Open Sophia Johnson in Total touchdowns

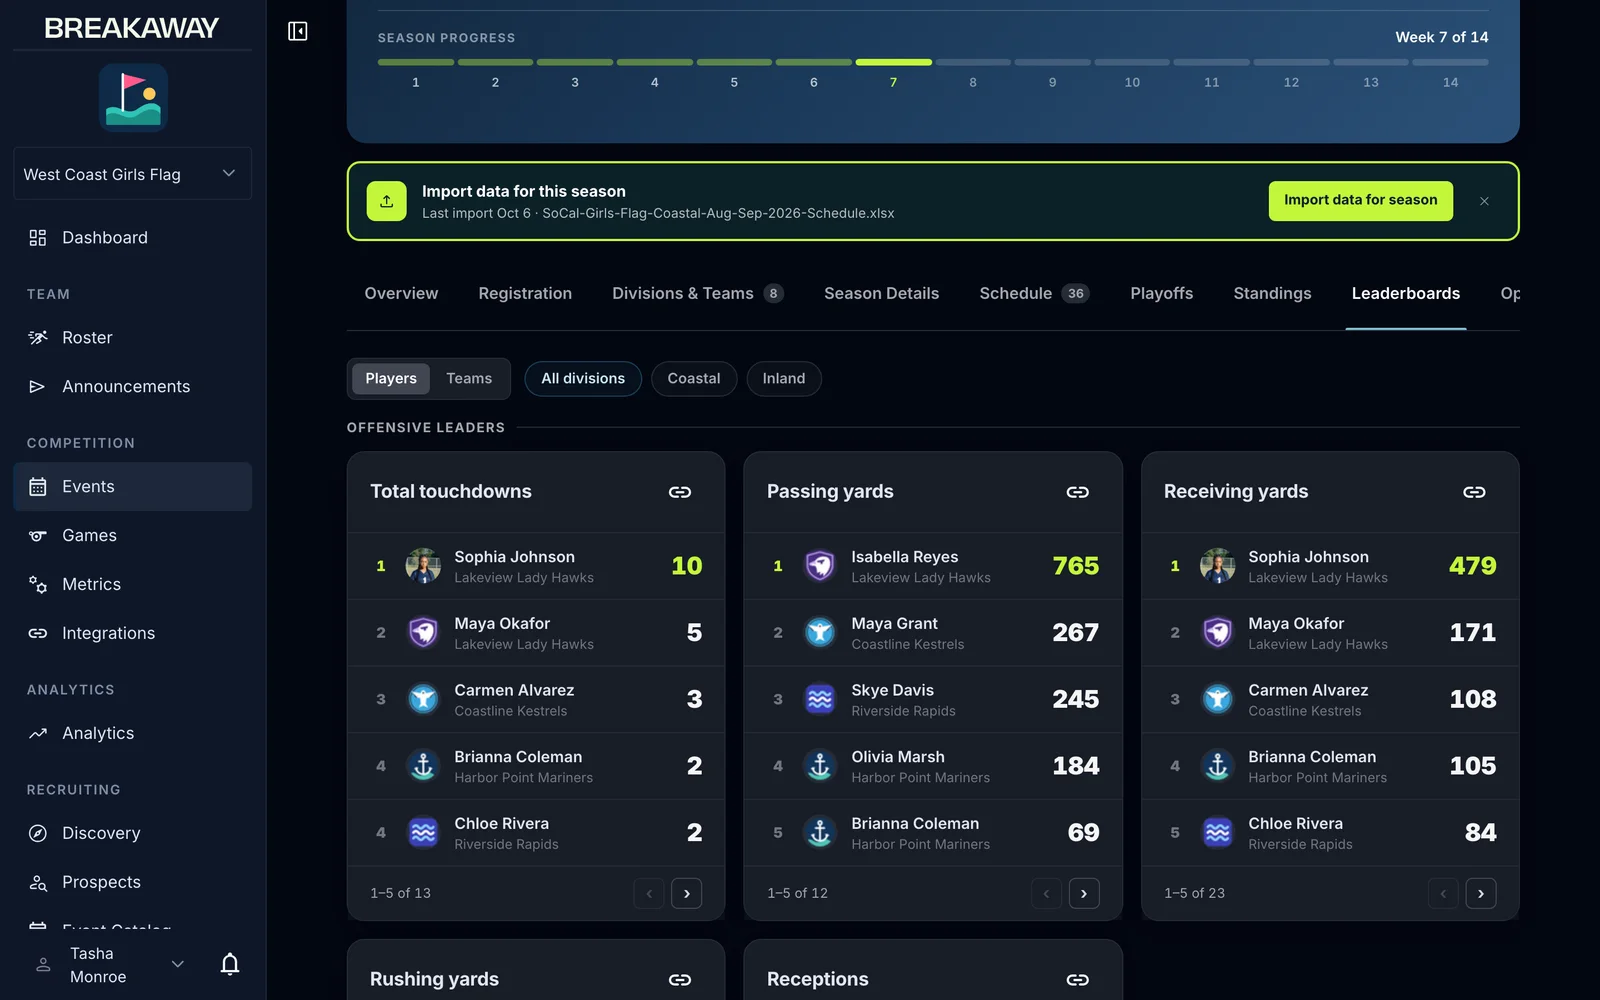[536, 566]
